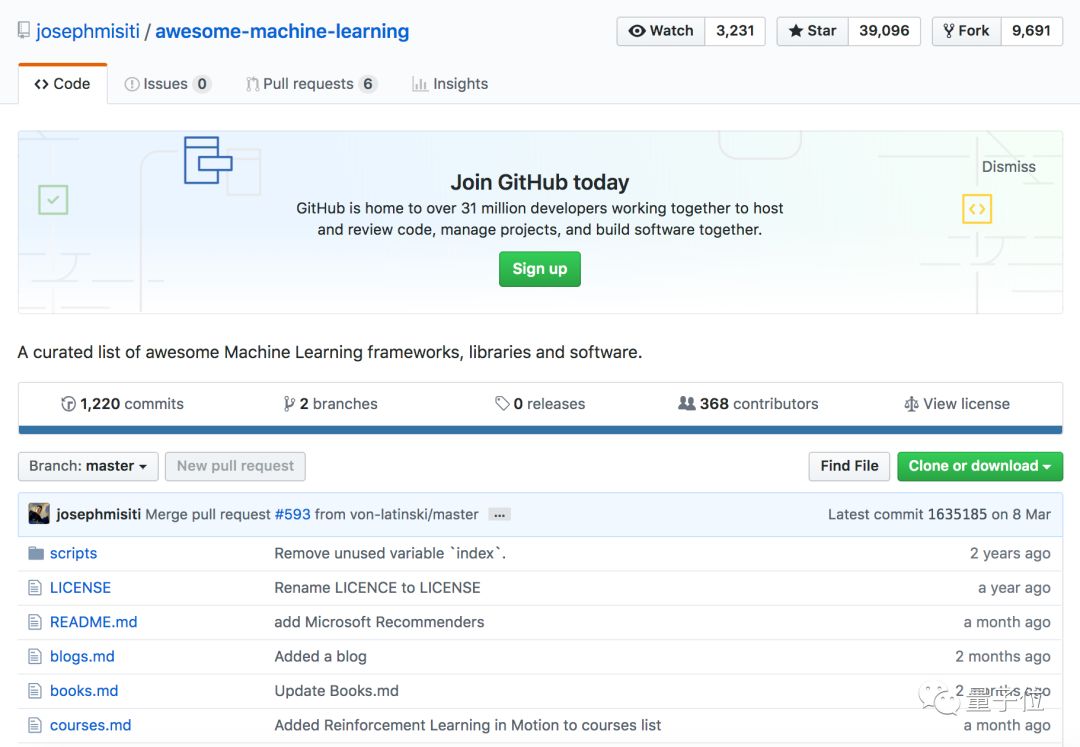Click the LICENSE file icon
This screenshot has width=1080, height=747.
tap(36, 588)
